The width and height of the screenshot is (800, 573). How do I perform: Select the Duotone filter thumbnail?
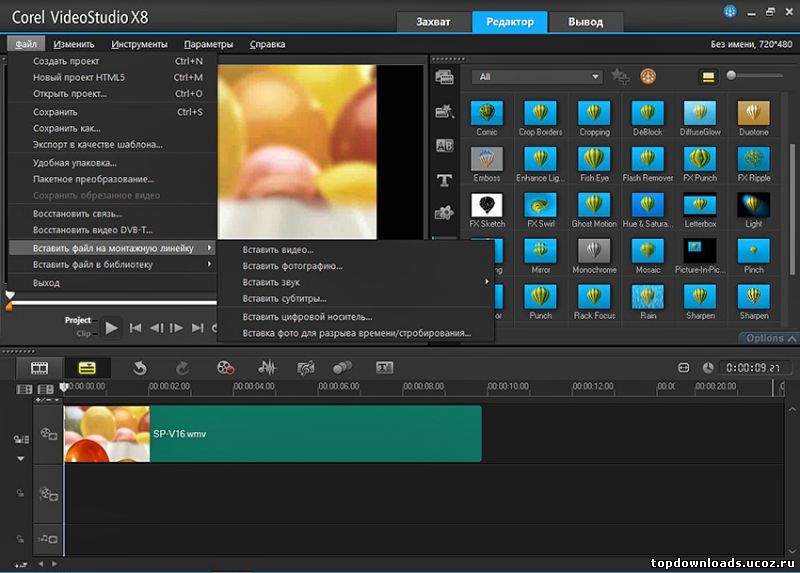[x=754, y=112]
